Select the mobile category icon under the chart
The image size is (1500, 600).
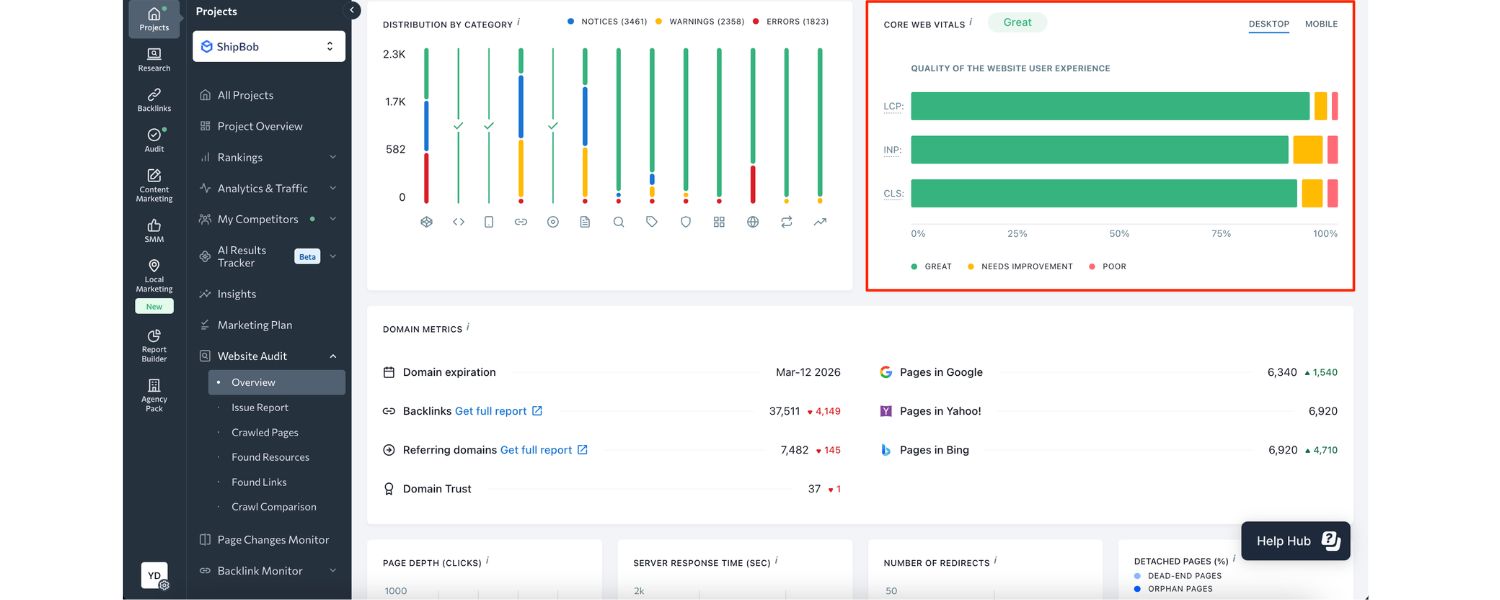point(489,222)
